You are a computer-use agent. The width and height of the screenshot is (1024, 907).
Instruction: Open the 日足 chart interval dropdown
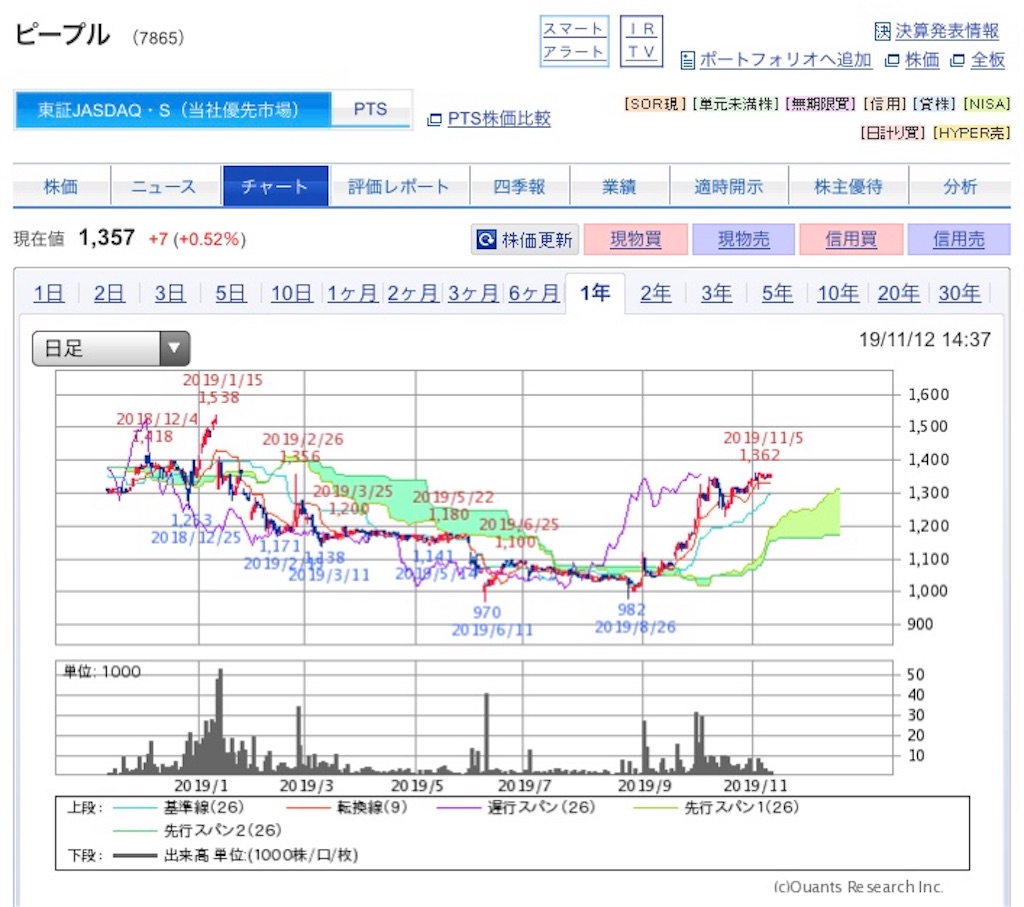coord(111,348)
